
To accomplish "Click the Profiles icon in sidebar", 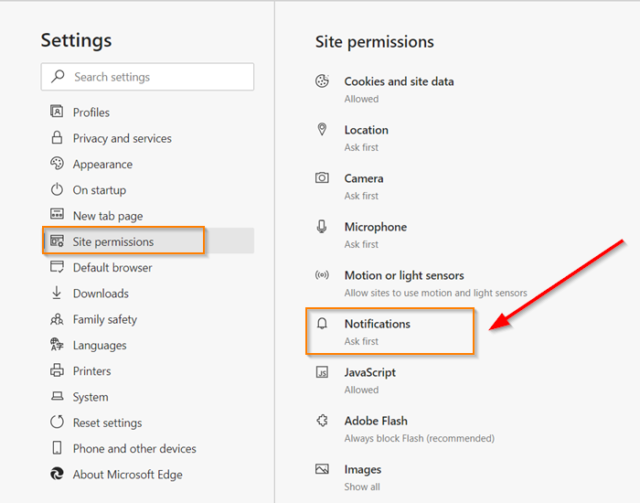I will (x=57, y=112).
